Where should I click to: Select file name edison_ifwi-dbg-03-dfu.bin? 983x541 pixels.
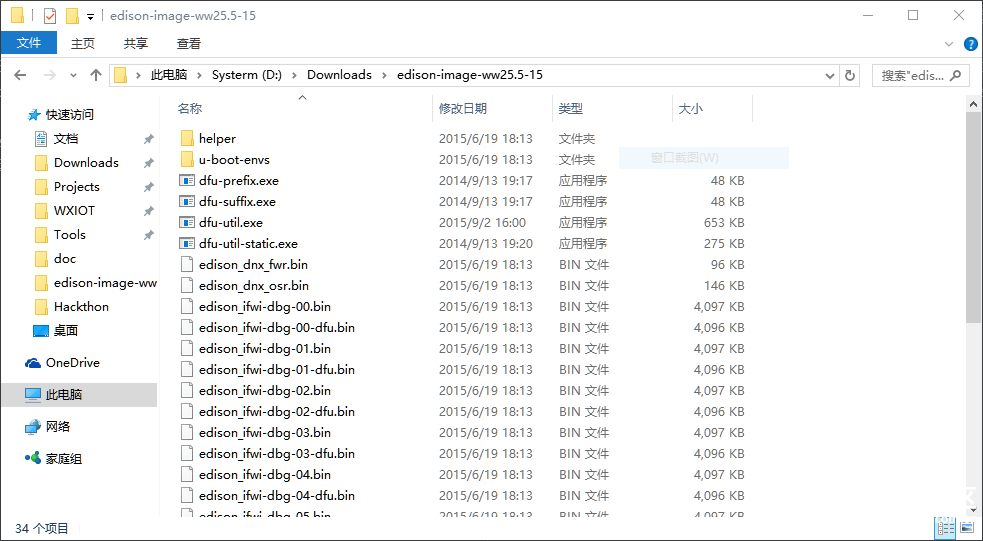pos(276,454)
